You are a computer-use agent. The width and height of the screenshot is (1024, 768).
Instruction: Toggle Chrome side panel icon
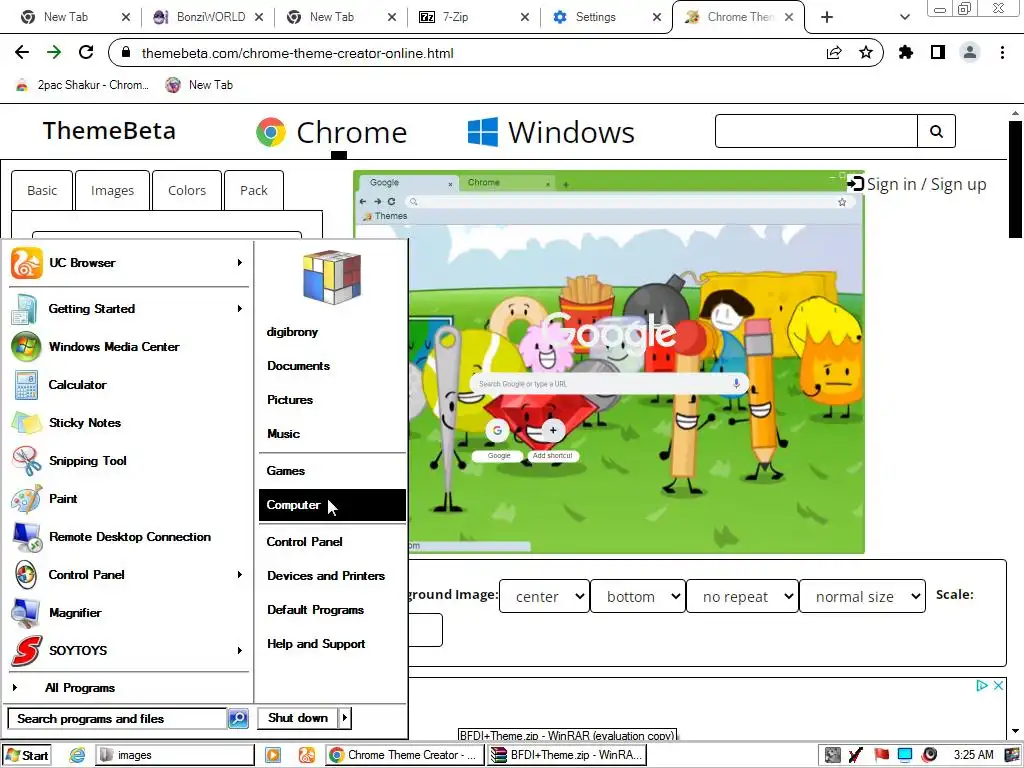pos(938,53)
